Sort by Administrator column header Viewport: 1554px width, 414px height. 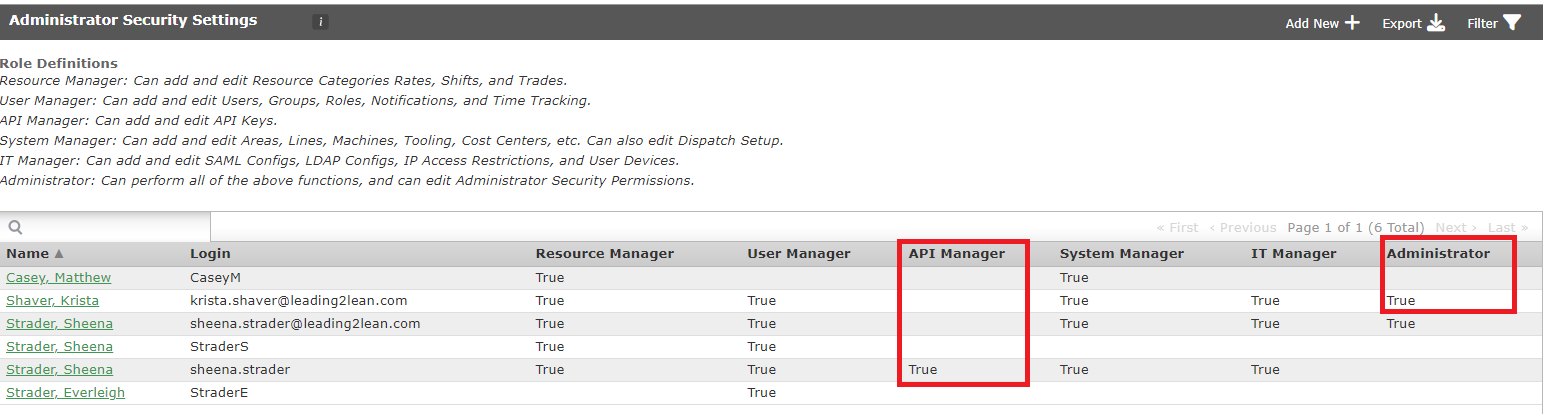(1437, 254)
